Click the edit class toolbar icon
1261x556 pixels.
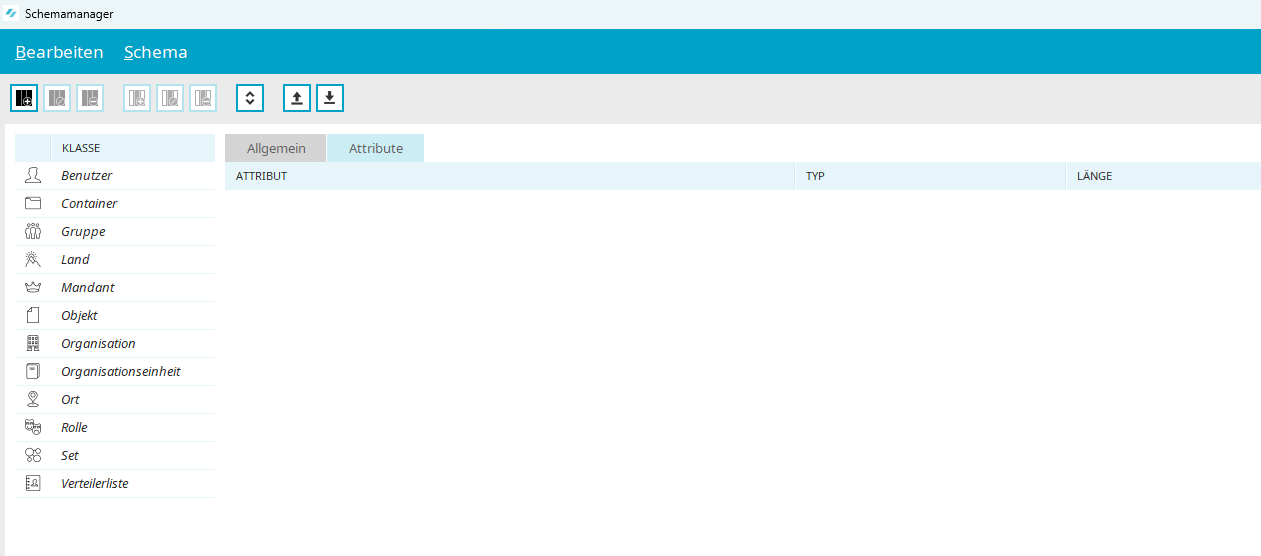click(x=57, y=98)
